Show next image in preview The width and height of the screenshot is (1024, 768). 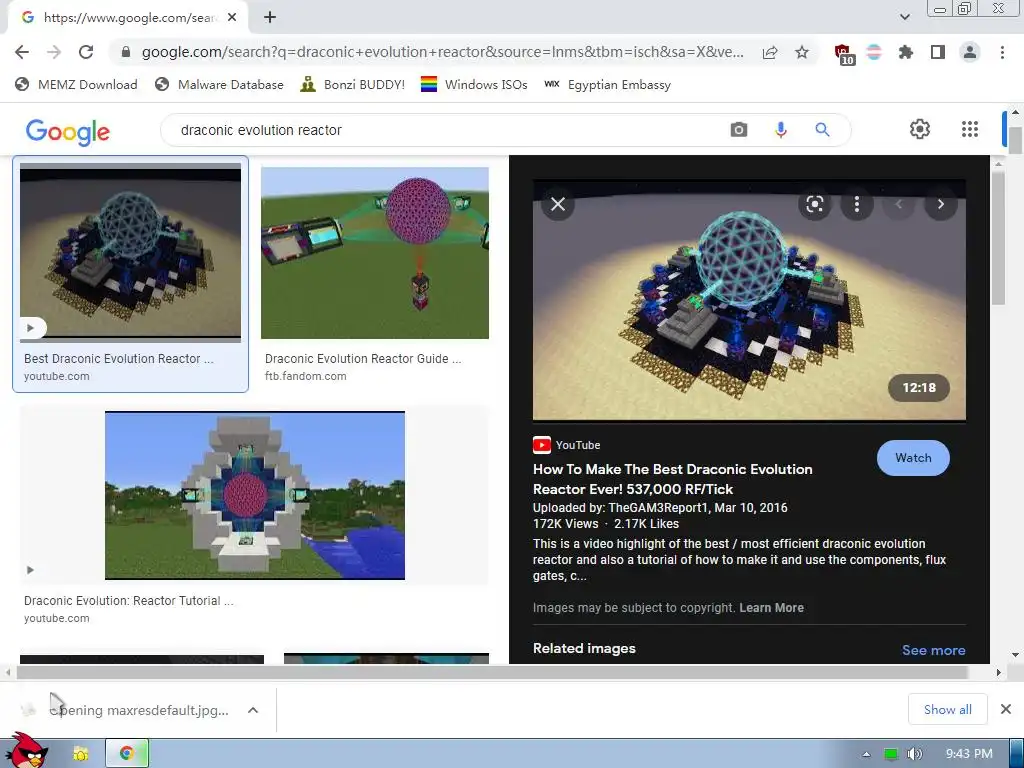940,204
